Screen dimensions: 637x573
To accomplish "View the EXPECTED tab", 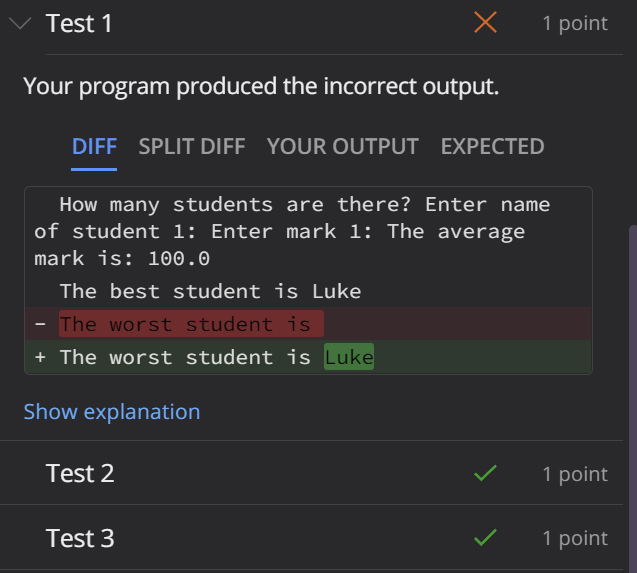I will click(x=492, y=147).
